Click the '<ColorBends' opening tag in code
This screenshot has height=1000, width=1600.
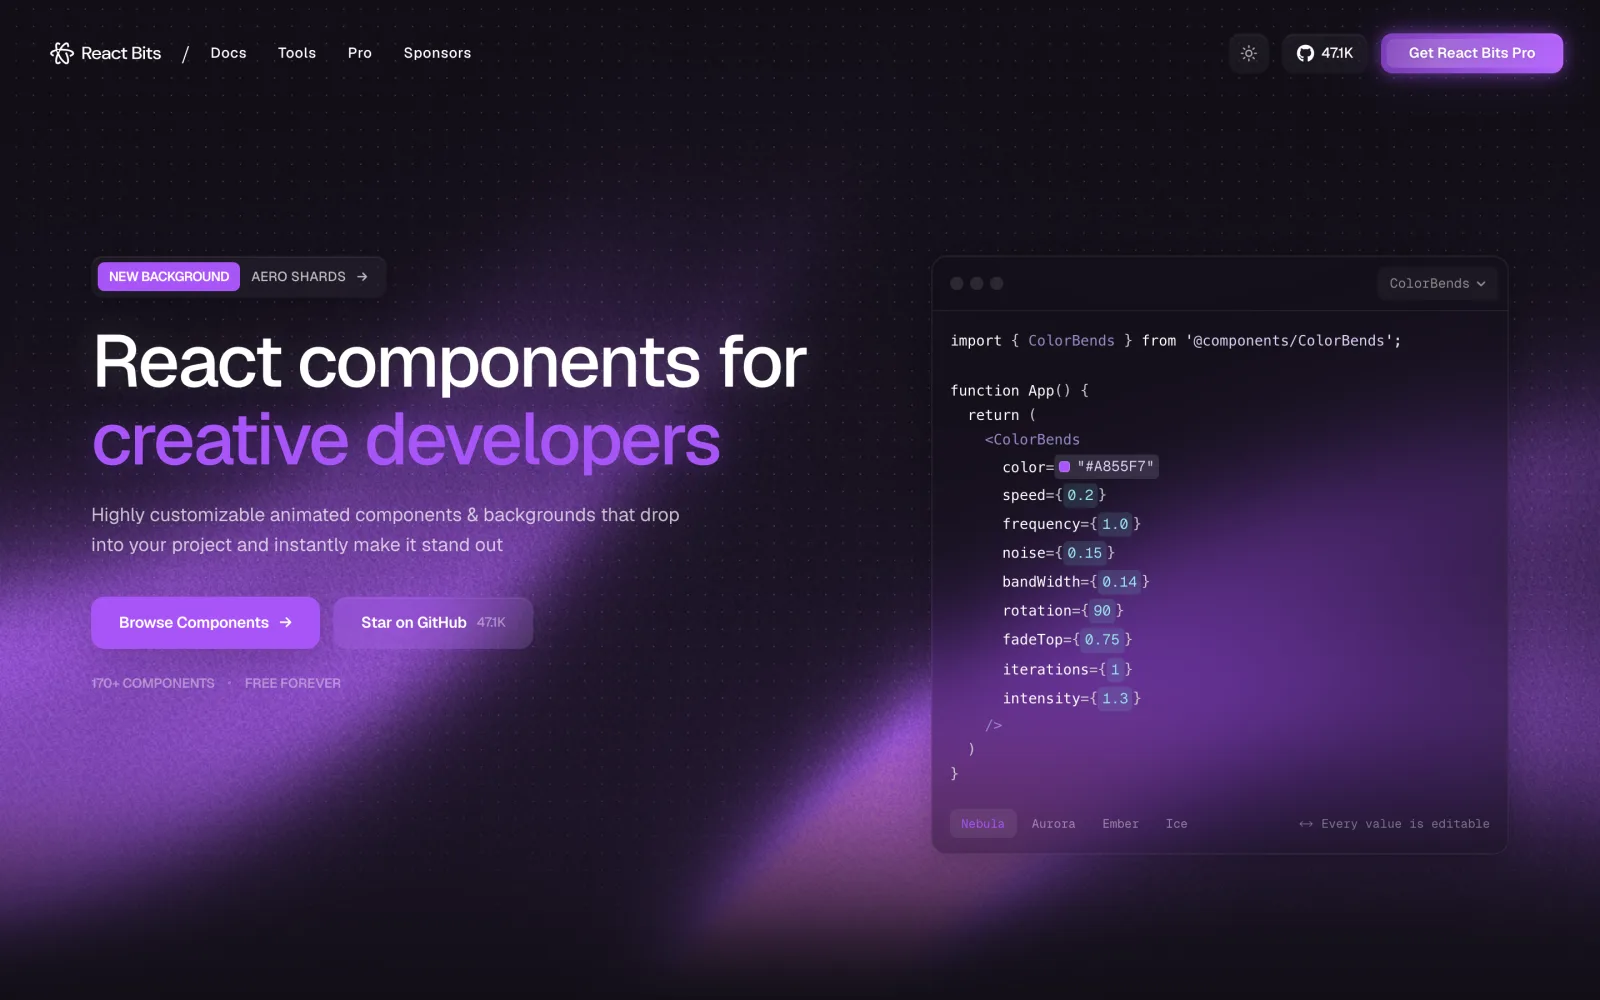[1032, 440]
